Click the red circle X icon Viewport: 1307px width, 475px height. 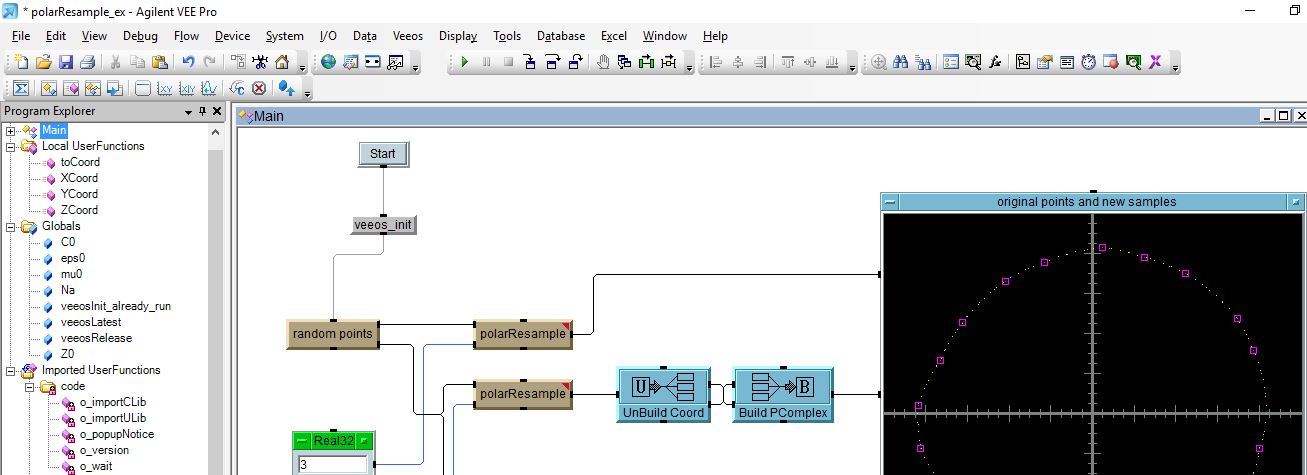259,88
